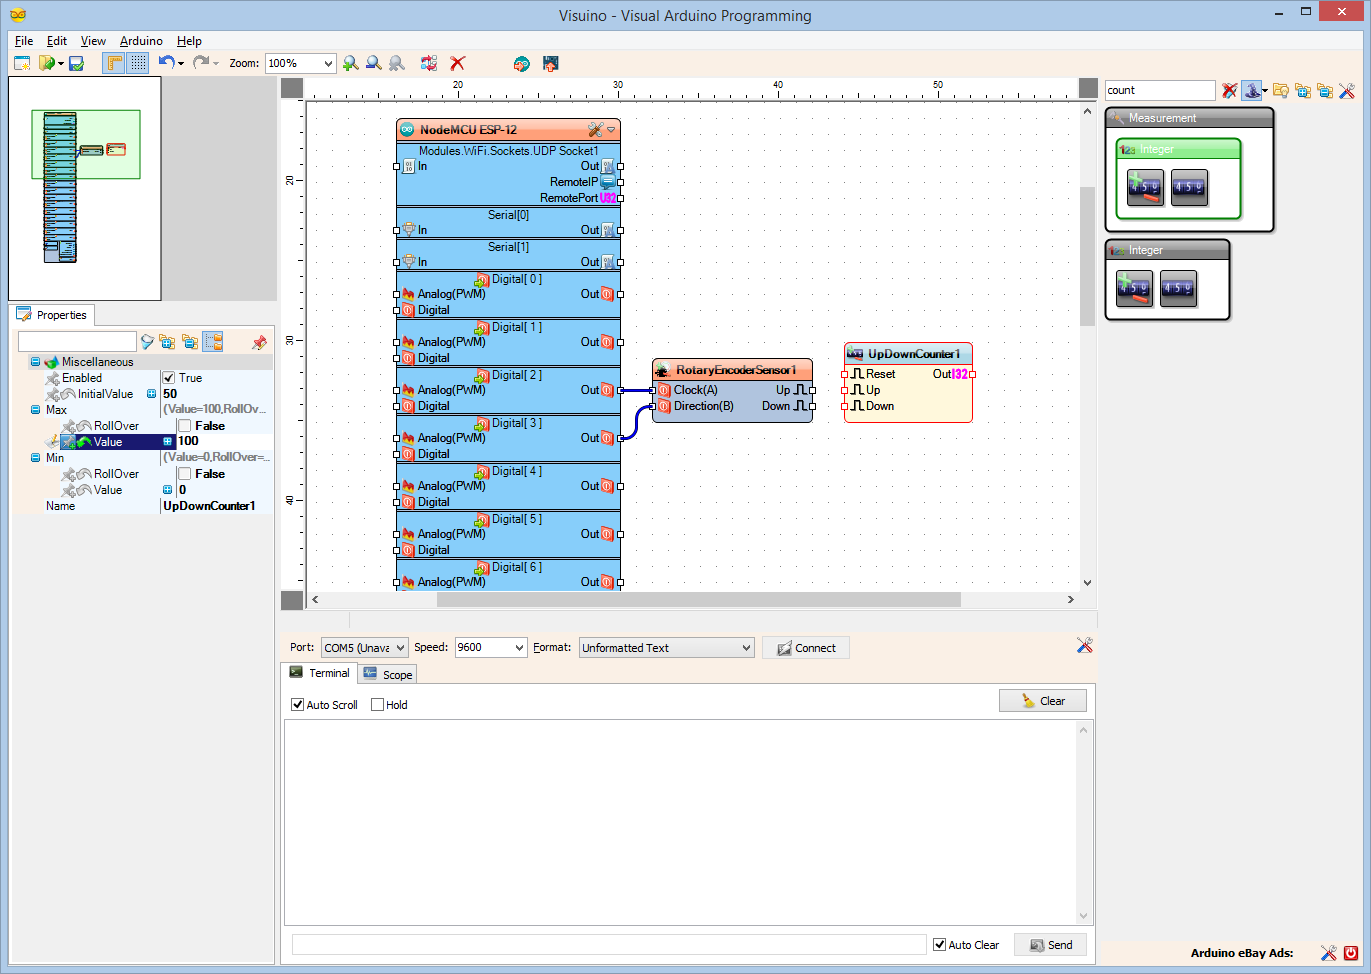Click the wizard hat filter icon above Measurement panel
This screenshot has width=1371, height=974.
pyautogui.click(x=1253, y=90)
